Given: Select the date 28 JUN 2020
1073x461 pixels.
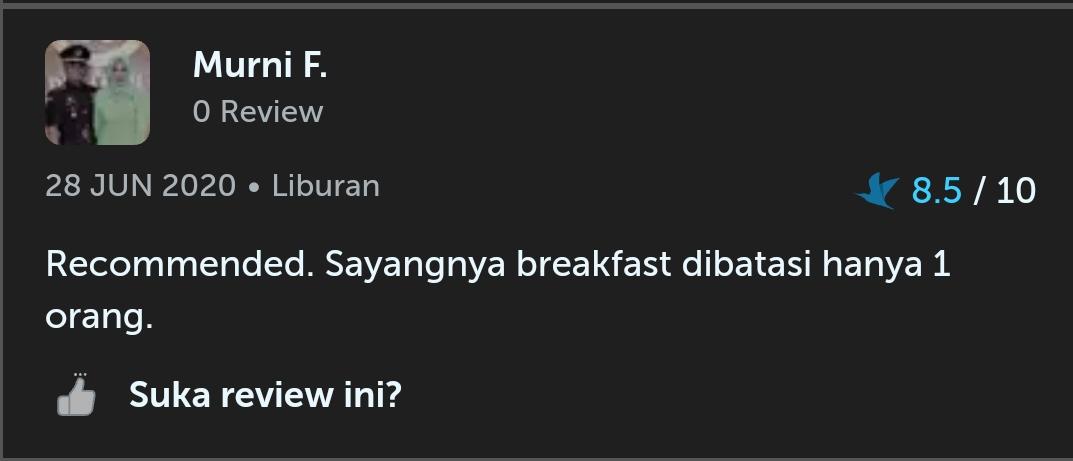Looking at the screenshot, I should pos(140,186).
